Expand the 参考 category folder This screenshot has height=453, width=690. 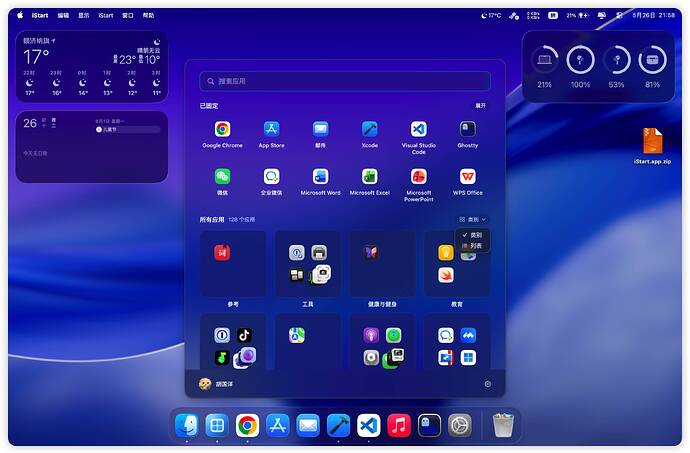[233, 264]
